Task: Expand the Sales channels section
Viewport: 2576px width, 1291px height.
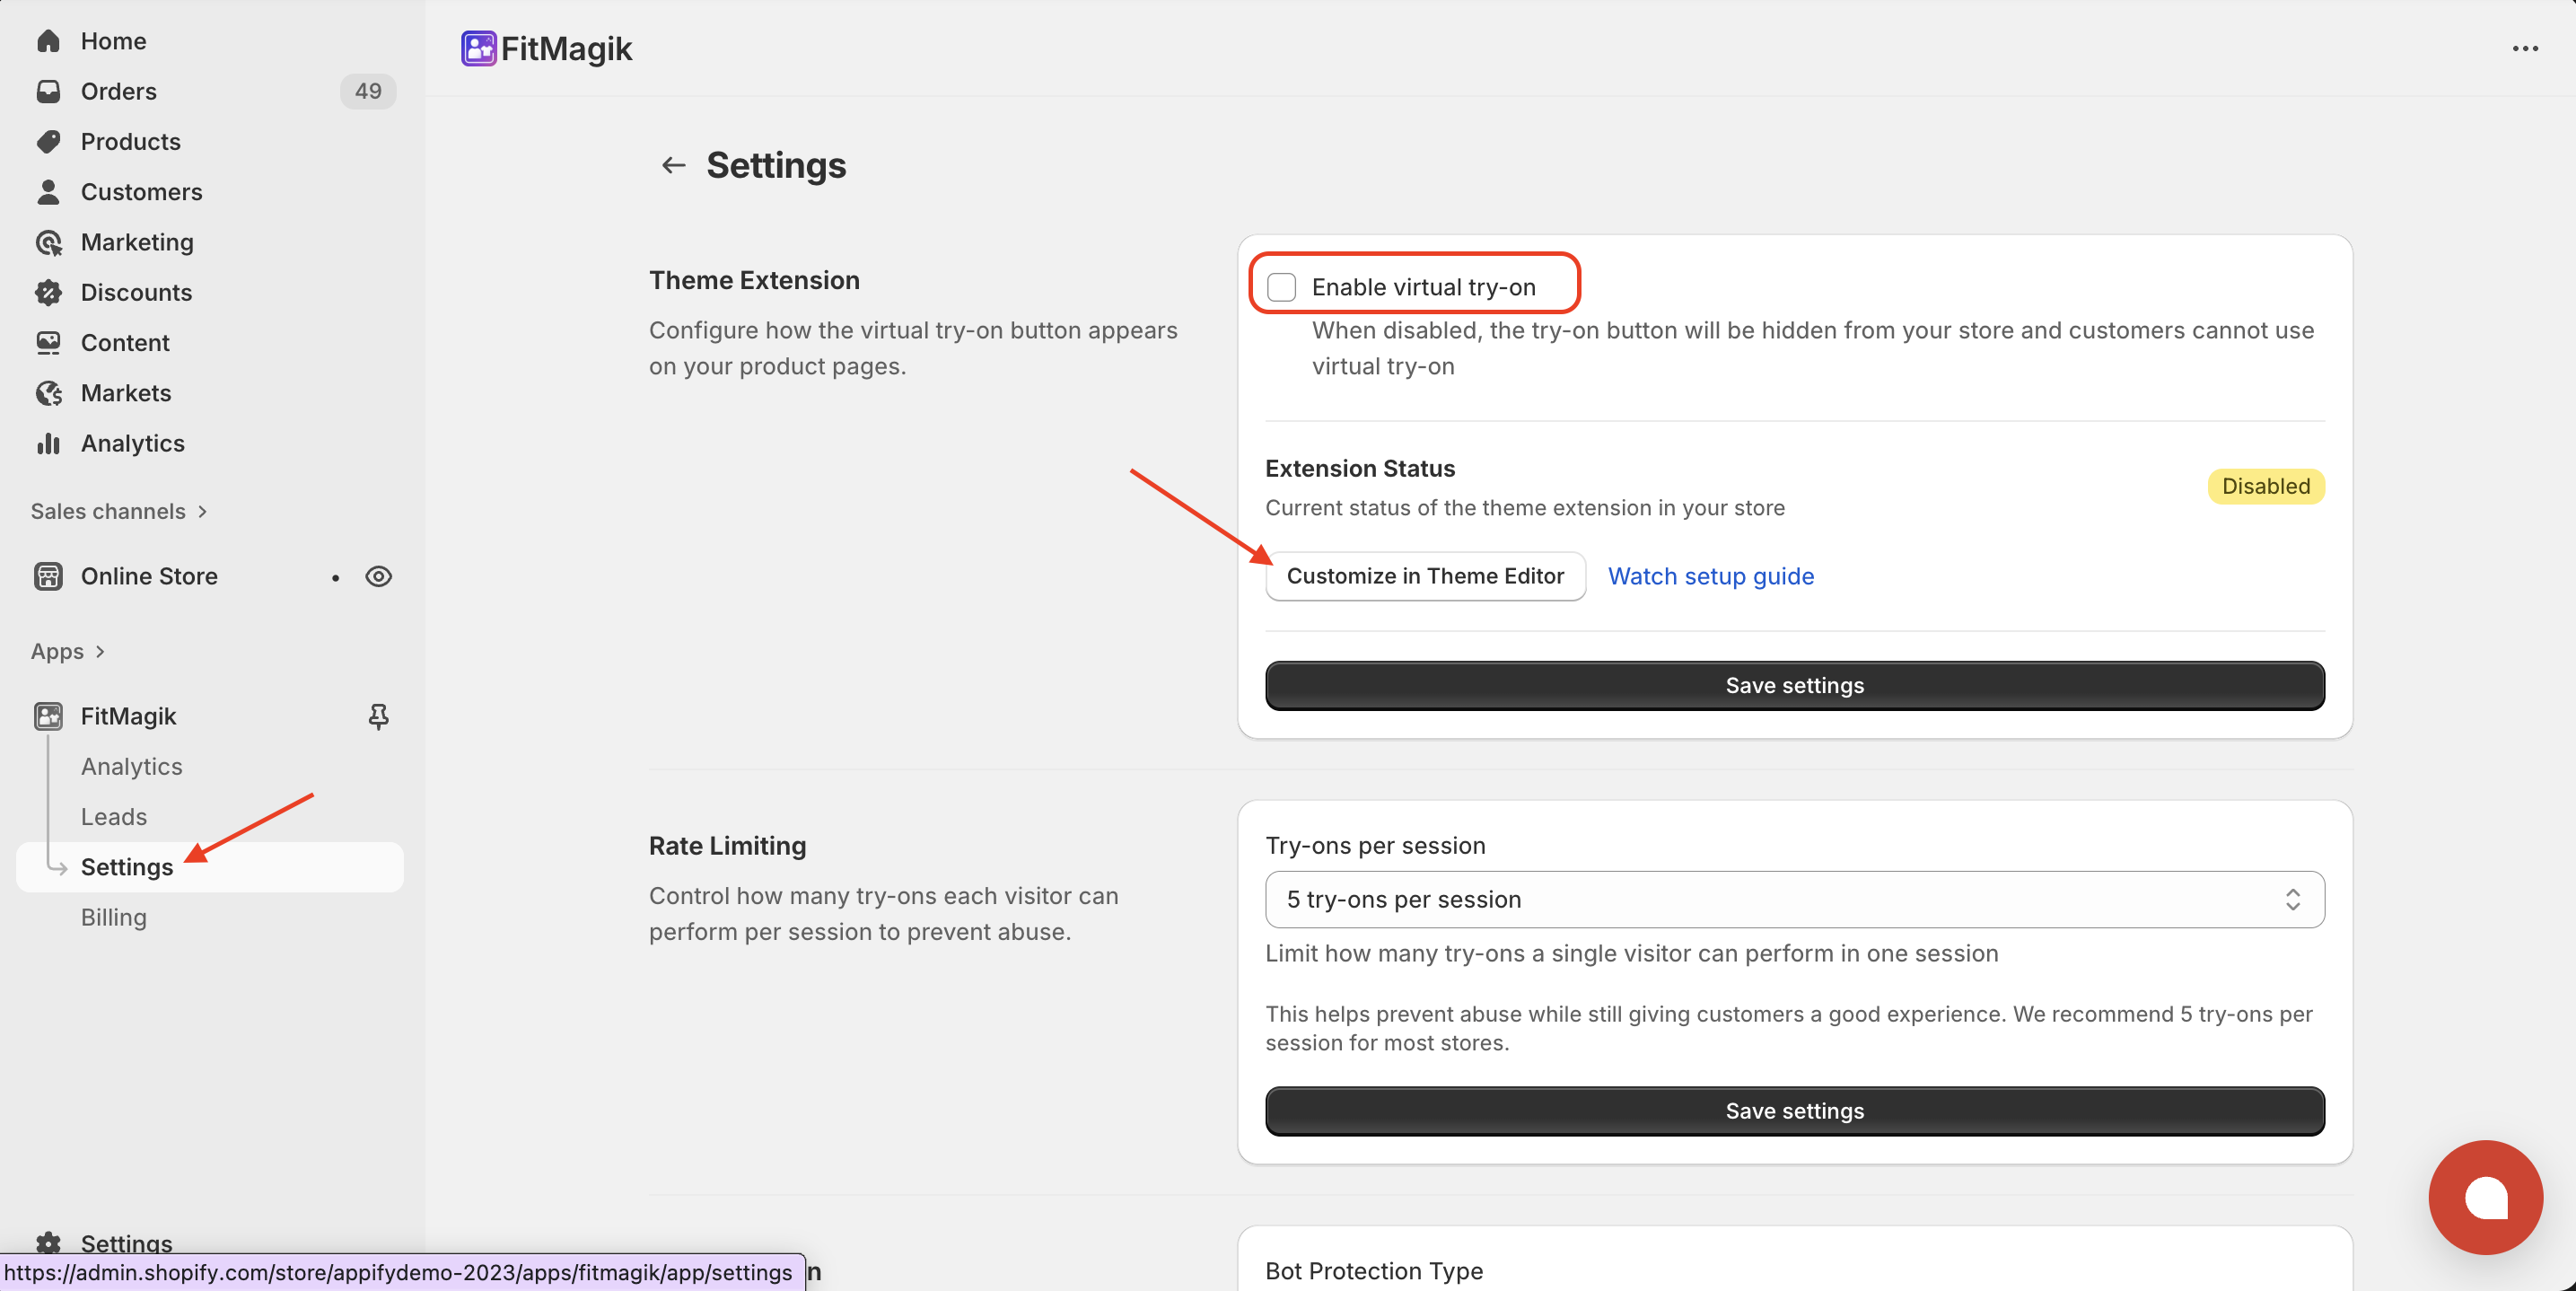Action: tap(201, 511)
